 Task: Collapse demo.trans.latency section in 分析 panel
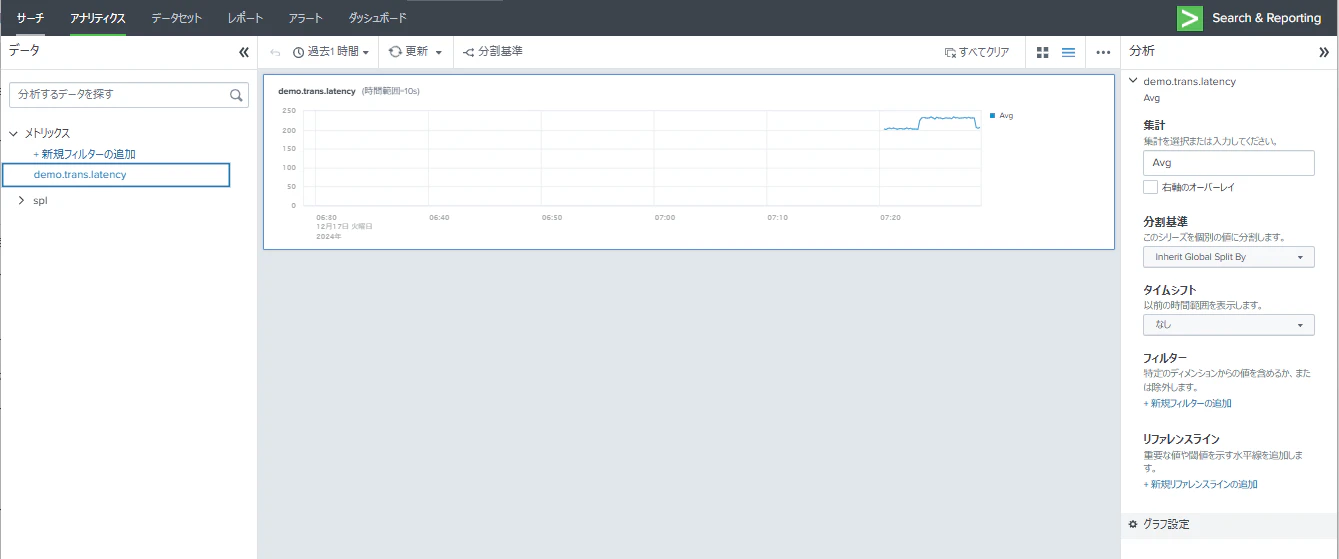click(1132, 81)
